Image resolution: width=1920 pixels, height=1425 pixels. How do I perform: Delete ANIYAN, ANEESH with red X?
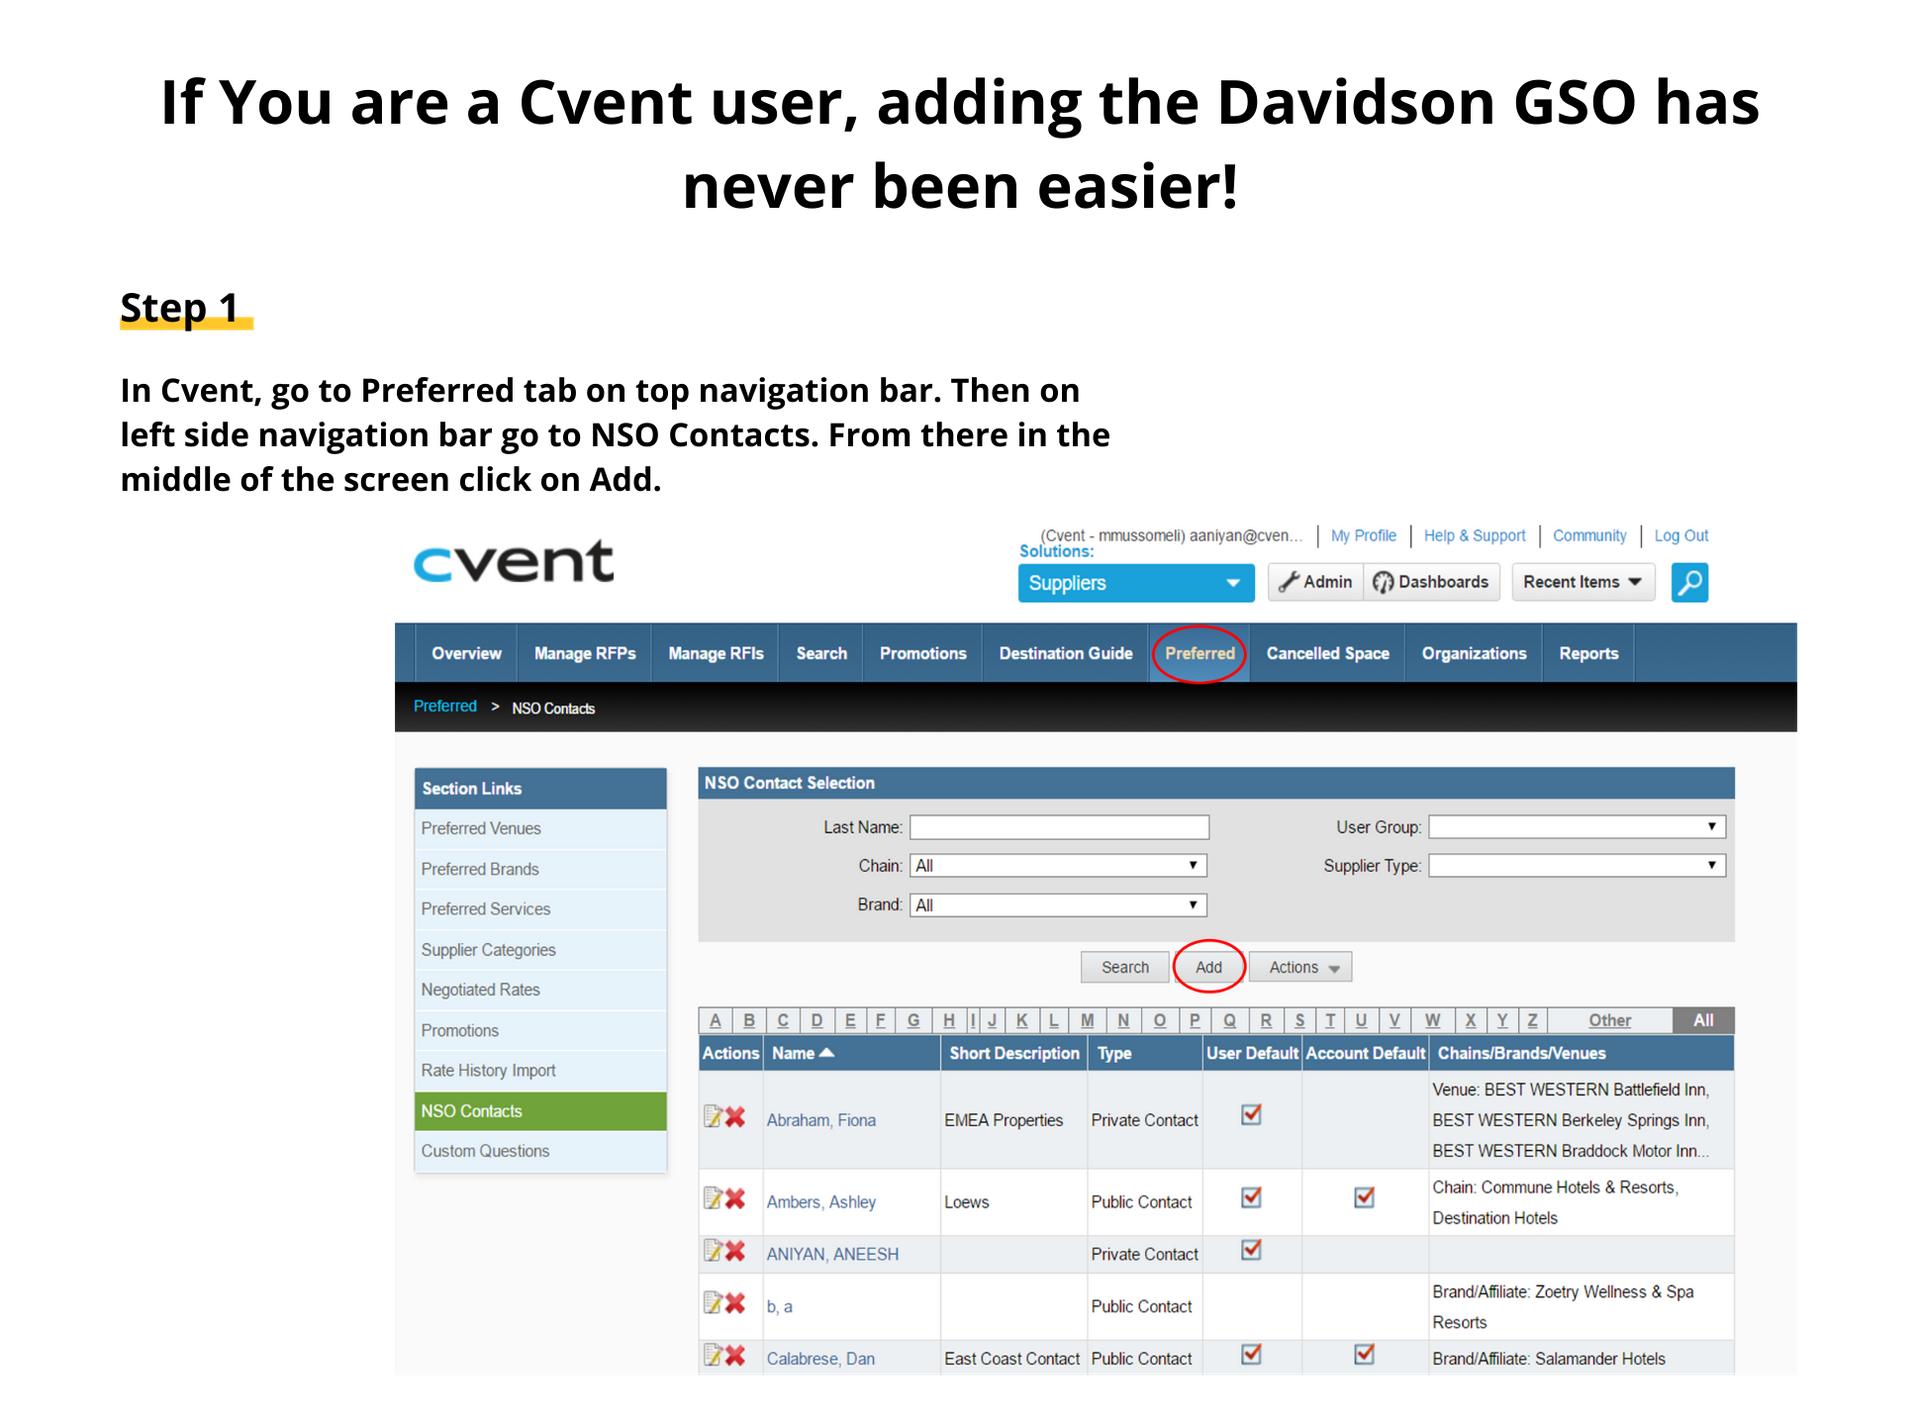[735, 1250]
